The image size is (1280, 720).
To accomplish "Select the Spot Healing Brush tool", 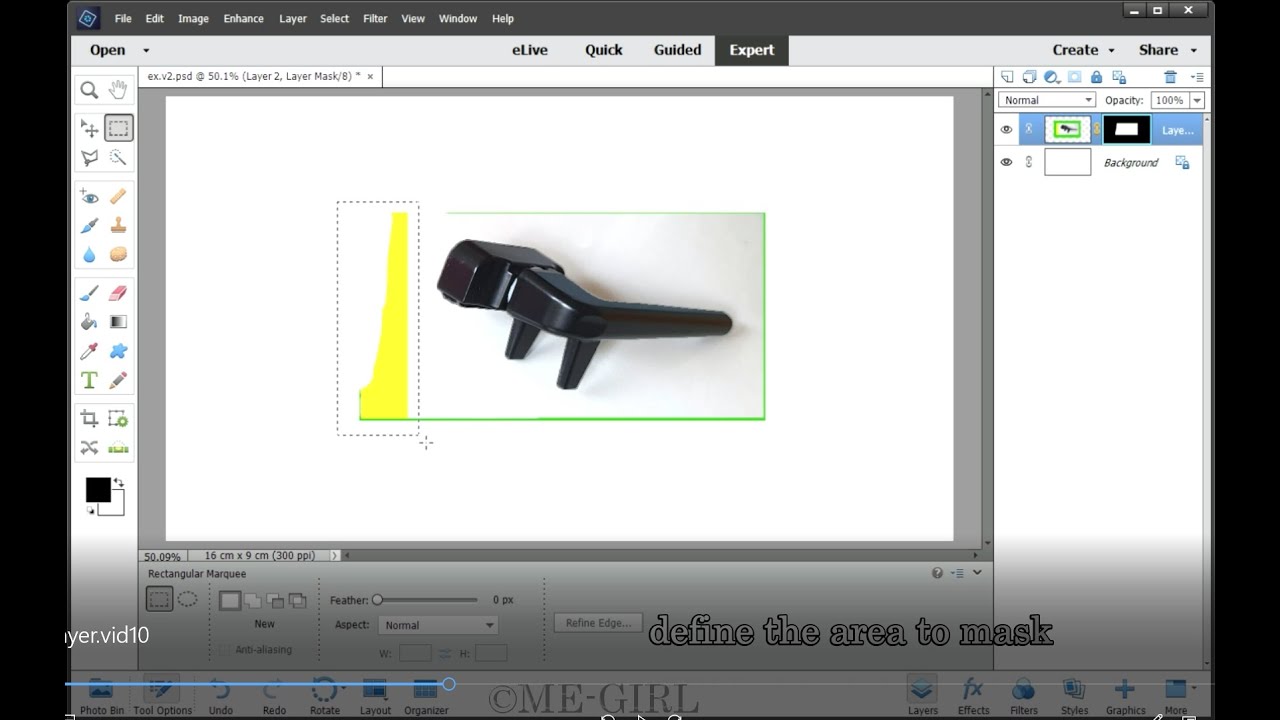I will pyautogui.click(x=118, y=196).
